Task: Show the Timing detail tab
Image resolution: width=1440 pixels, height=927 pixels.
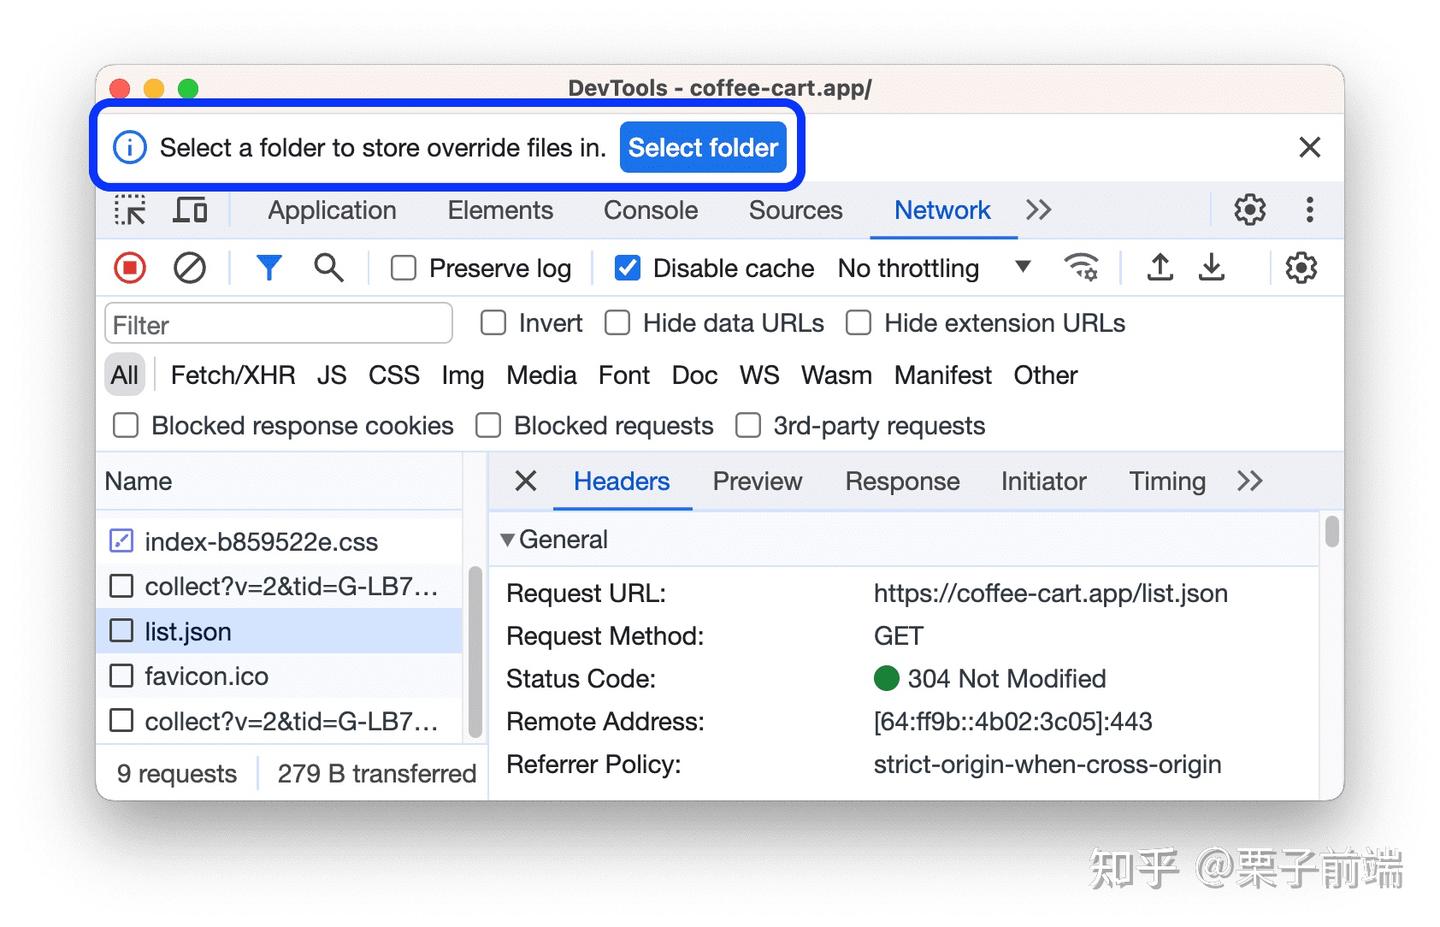Action: [x=1167, y=481]
